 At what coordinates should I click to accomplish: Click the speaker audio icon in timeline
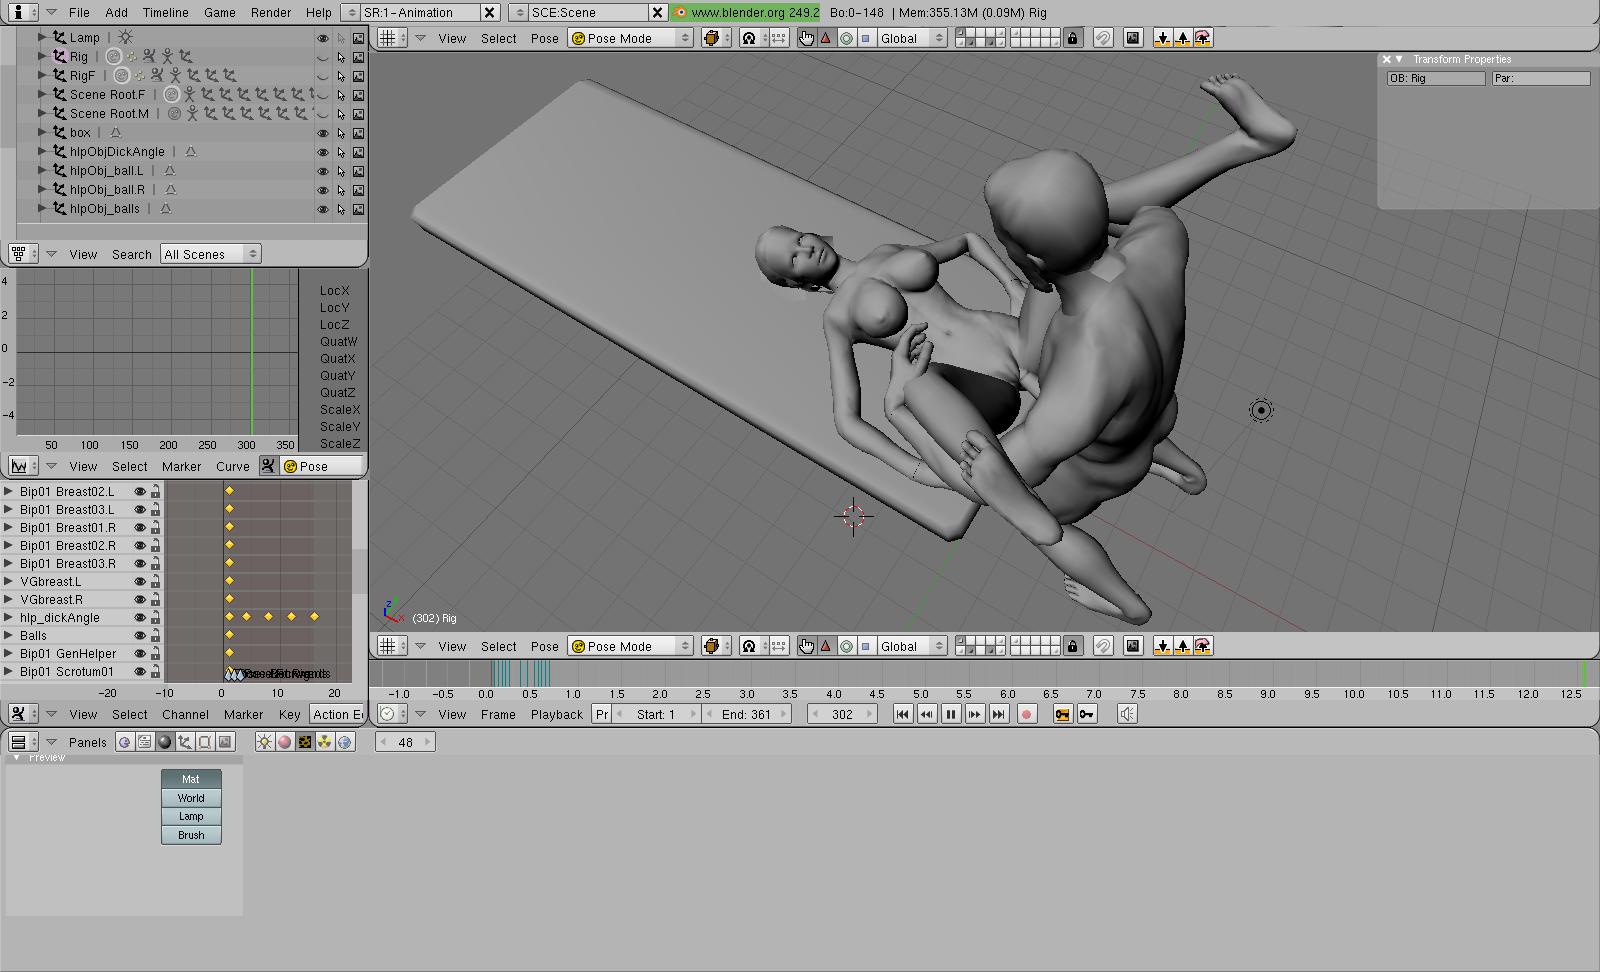[x=1127, y=714]
